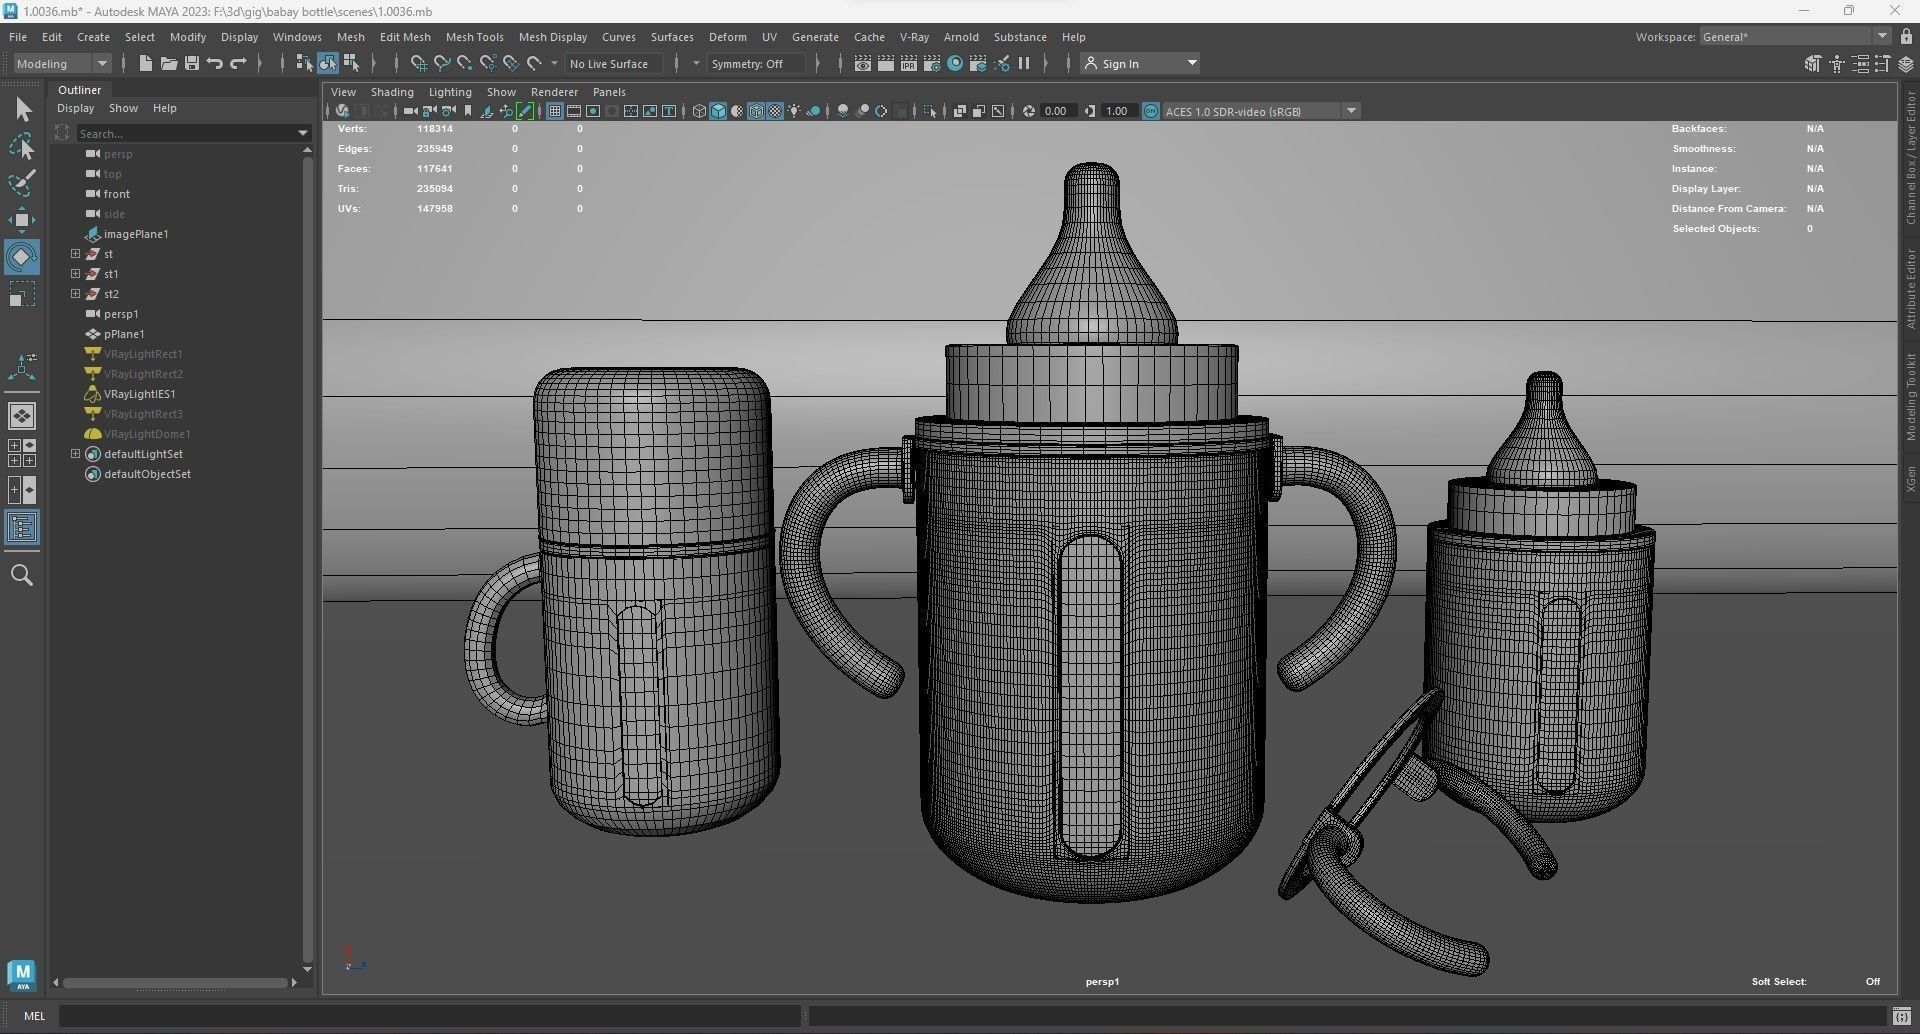Click the viewport exposure value field
Image resolution: width=1920 pixels, height=1034 pixels.
1057,111
